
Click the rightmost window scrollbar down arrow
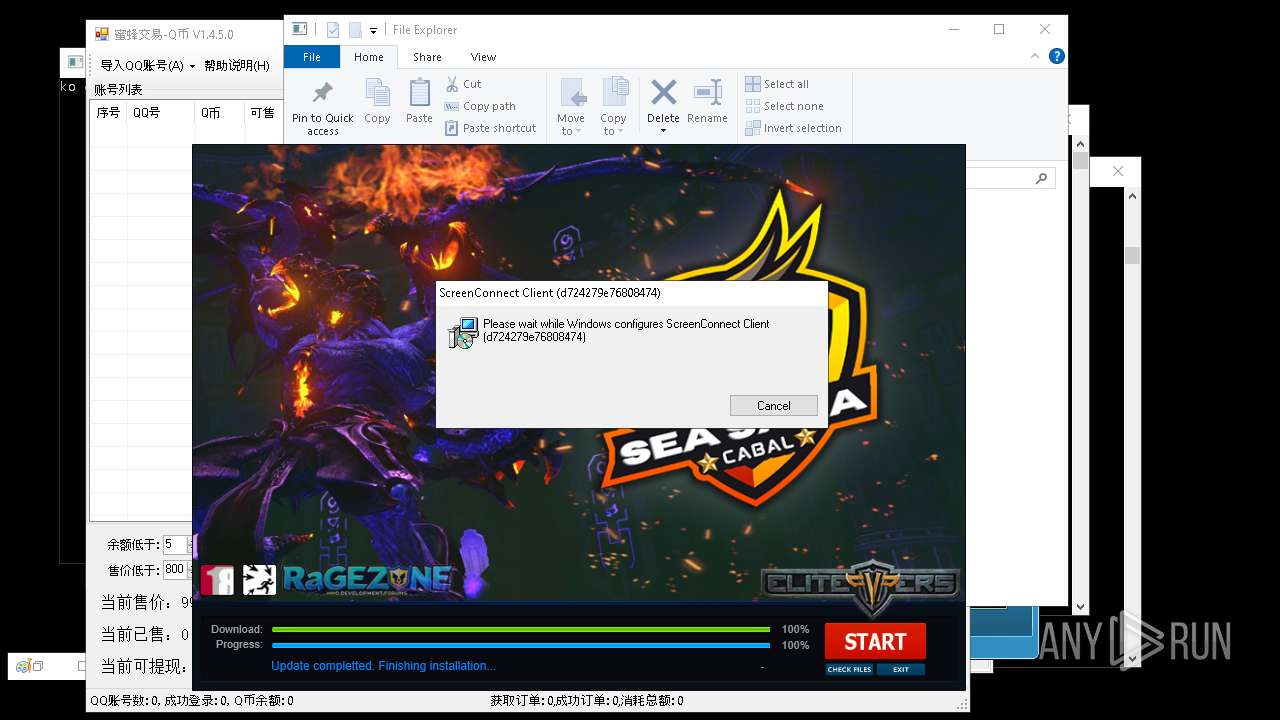1132,659
